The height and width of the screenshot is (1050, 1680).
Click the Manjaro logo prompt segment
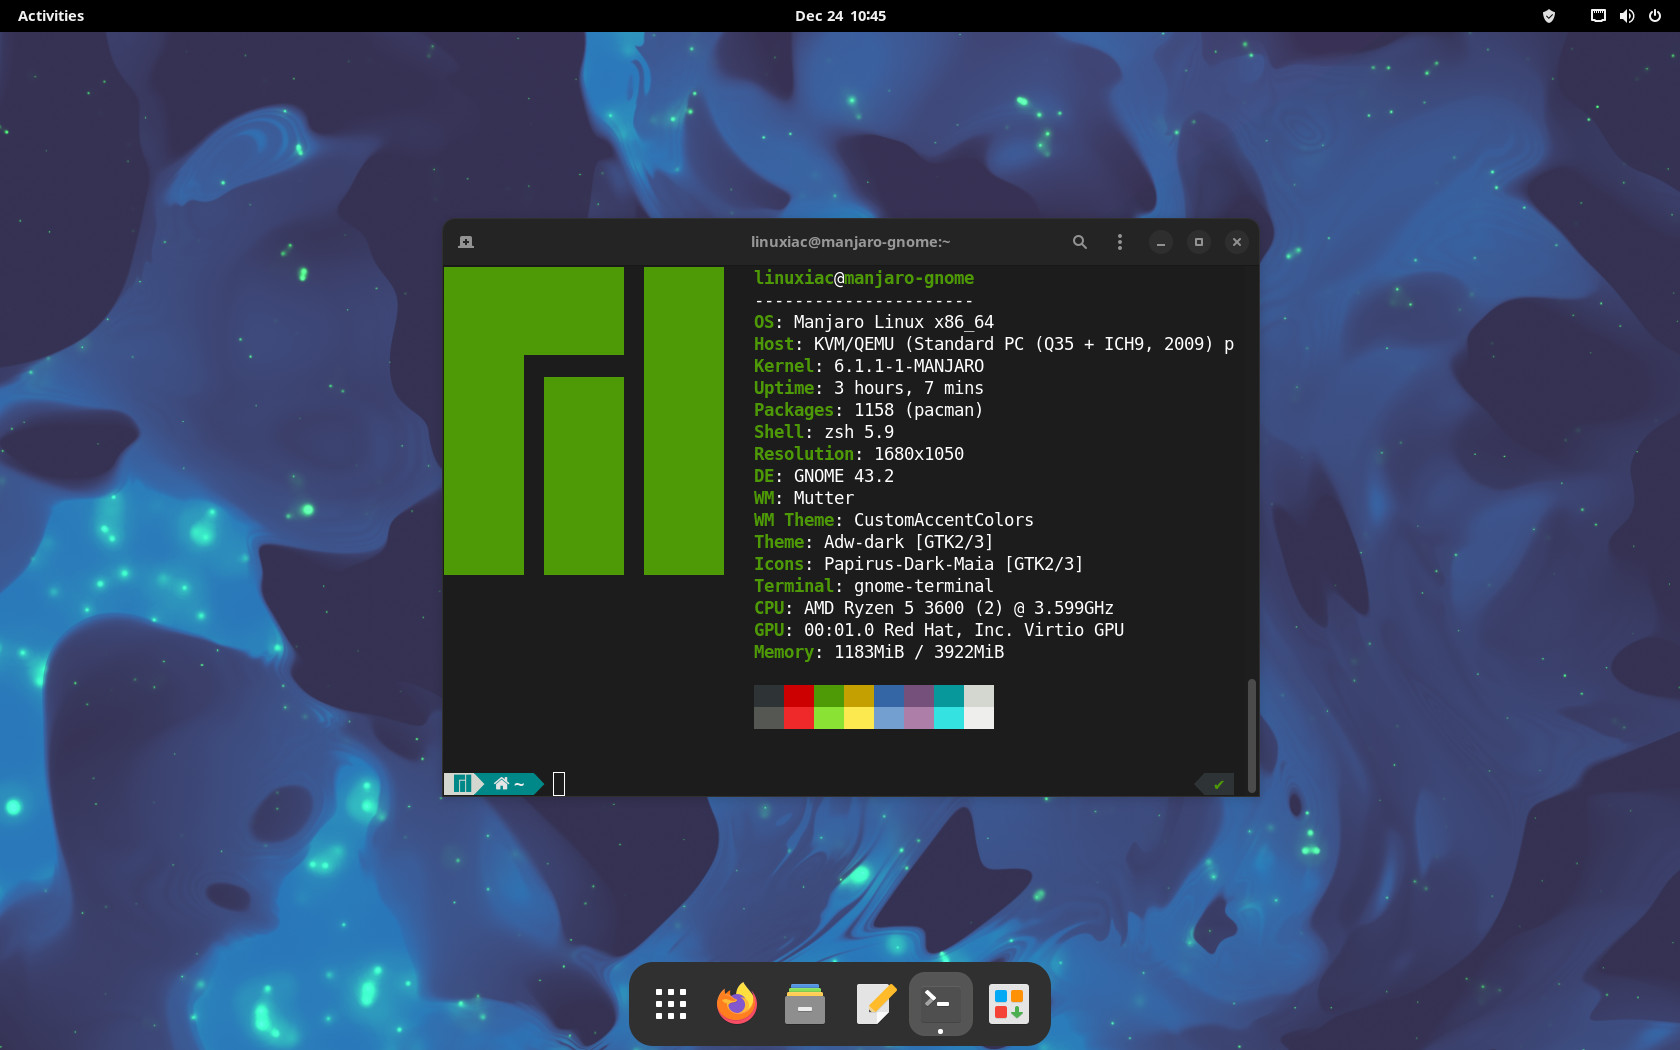click(x=463, y=784)
